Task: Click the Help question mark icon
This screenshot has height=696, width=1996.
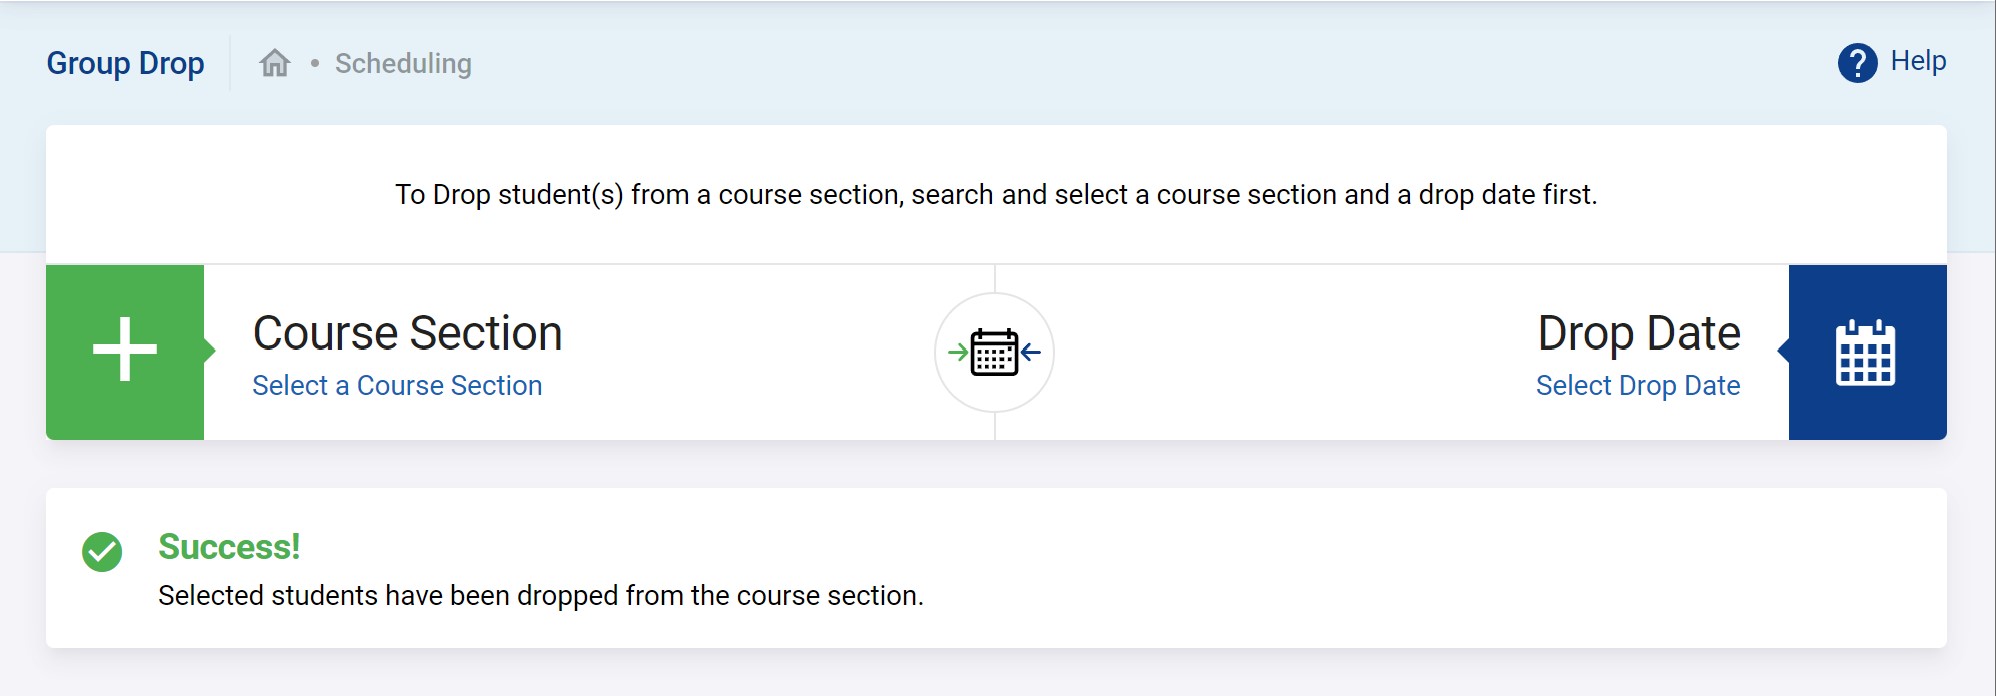Action: coord(1857,63)
